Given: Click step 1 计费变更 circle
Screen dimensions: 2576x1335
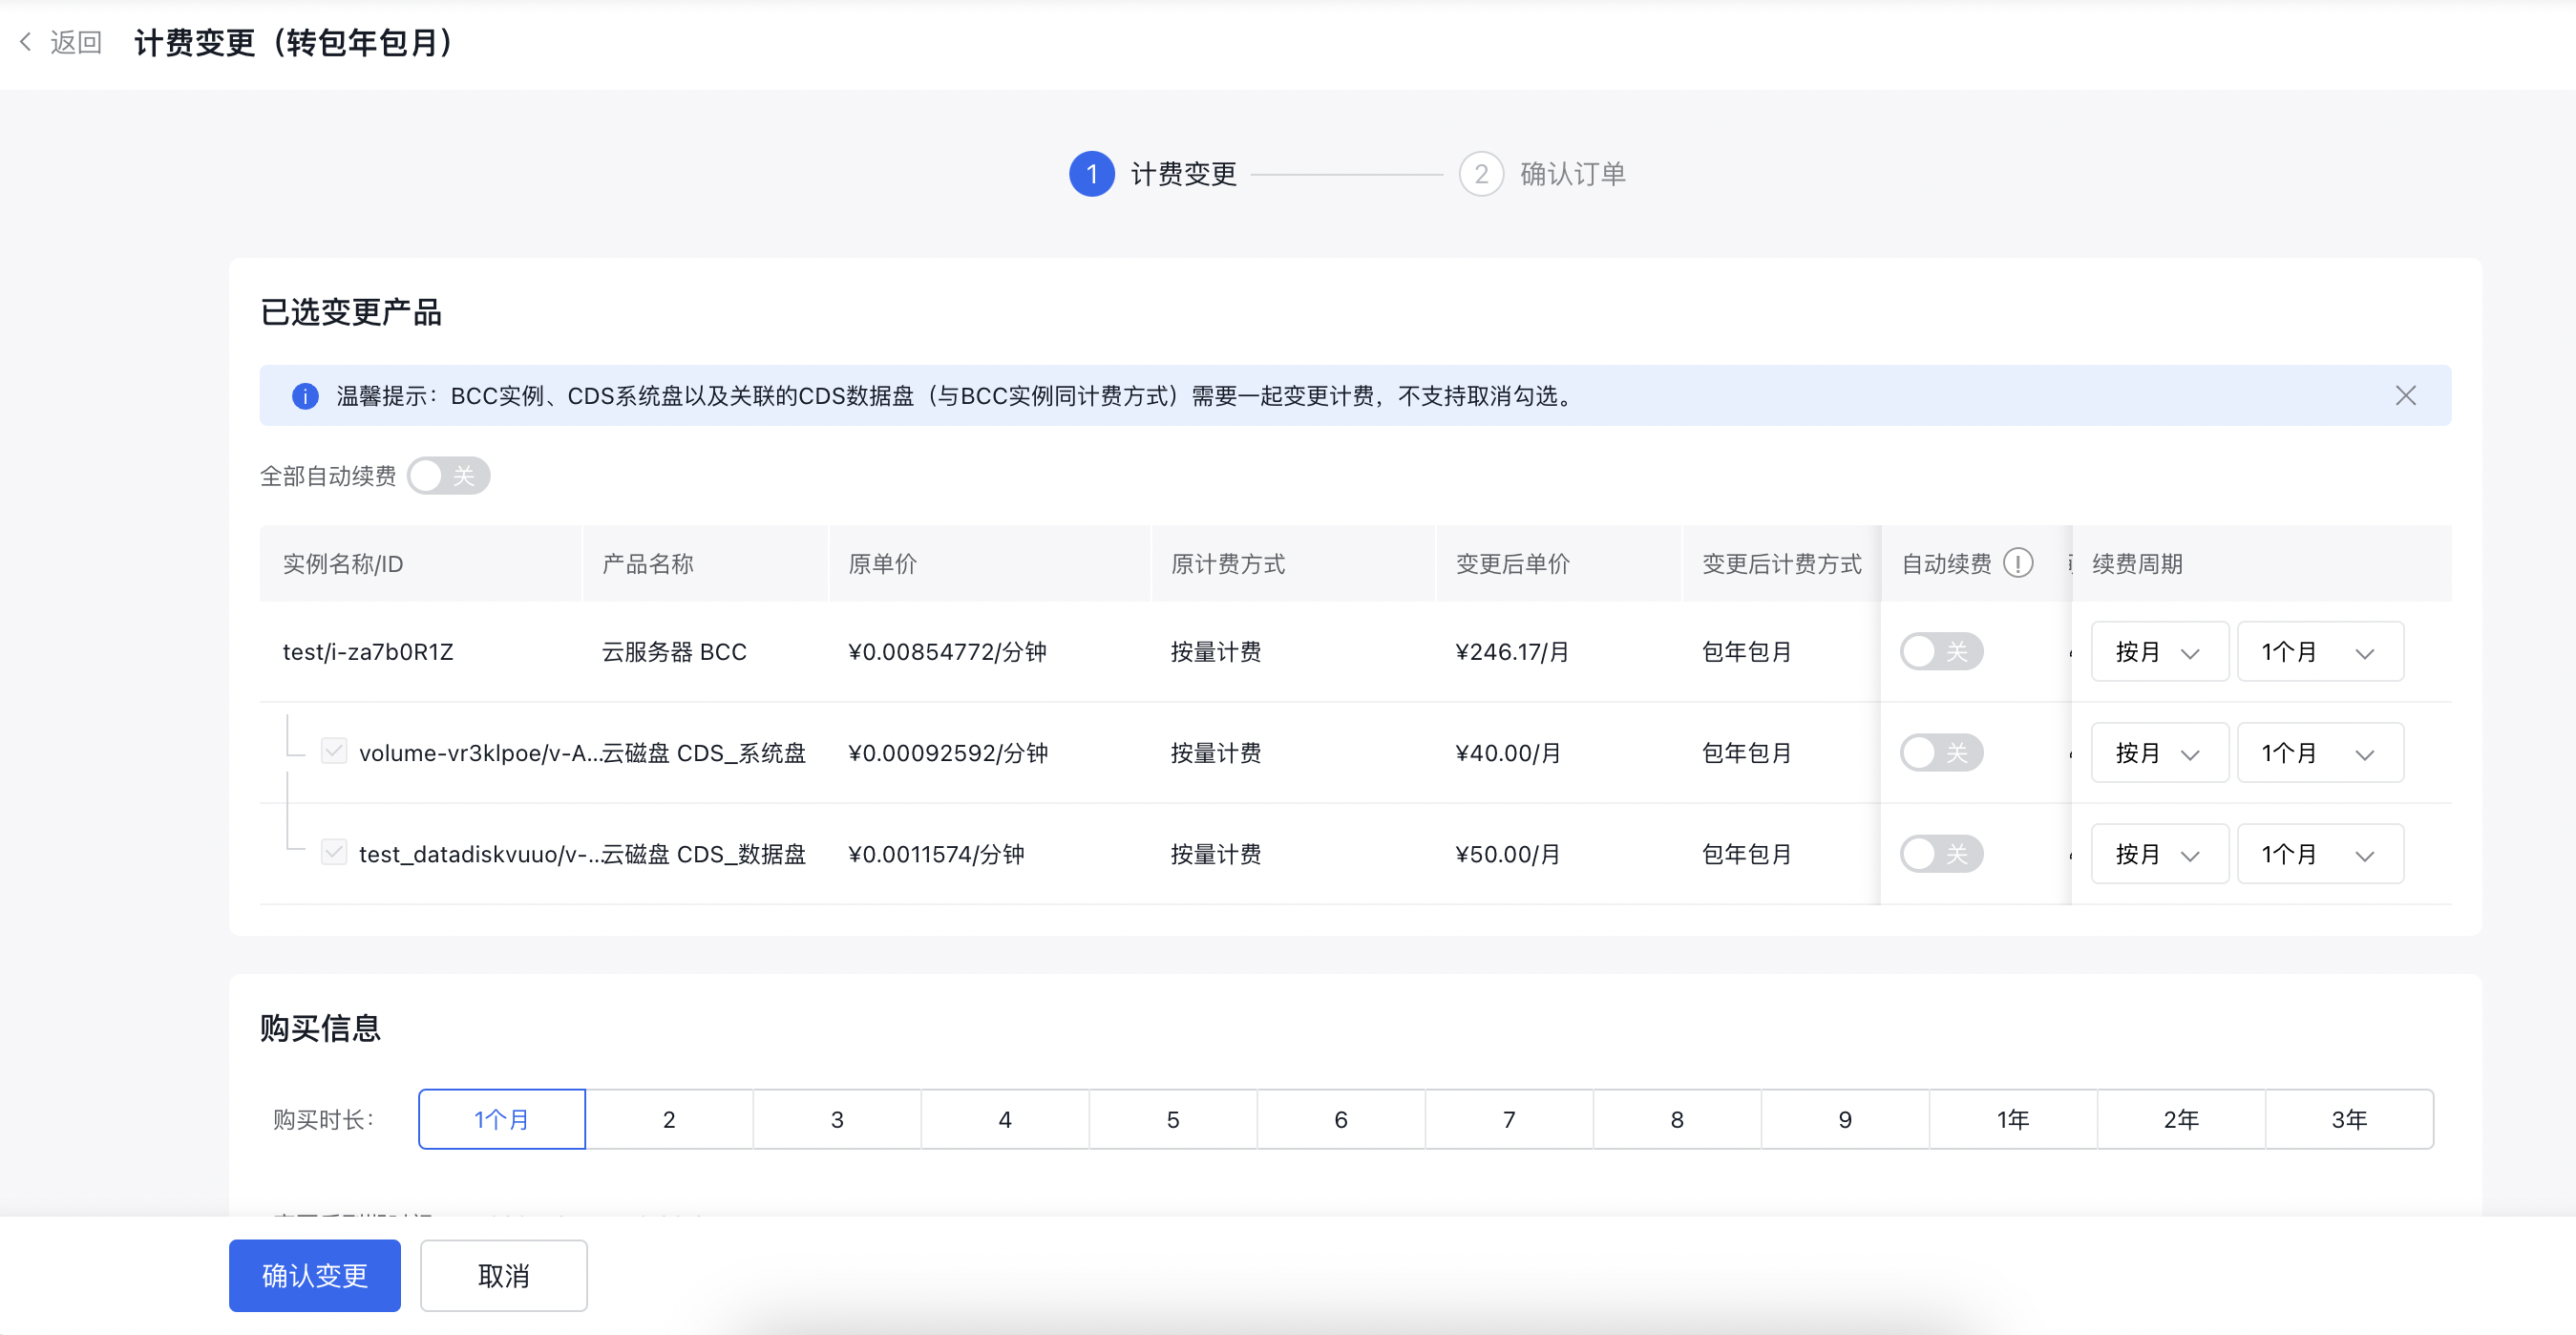Looking at the screenshot, I should [x=1092, y=174].
